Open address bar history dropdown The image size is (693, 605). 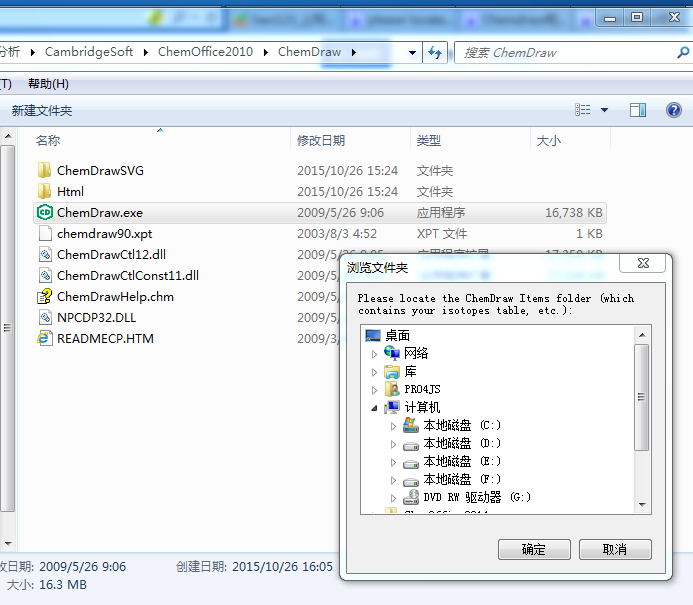(412, 53)
